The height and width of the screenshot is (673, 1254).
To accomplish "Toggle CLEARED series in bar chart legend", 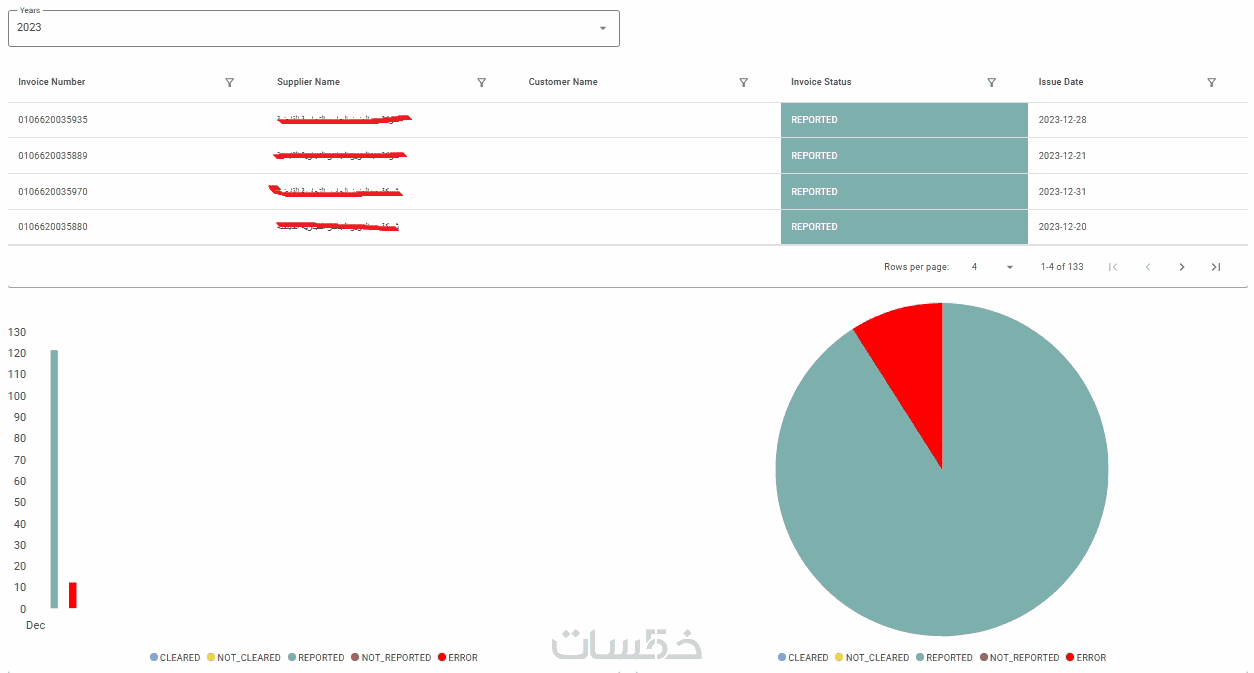I will [x=175, y=658].
